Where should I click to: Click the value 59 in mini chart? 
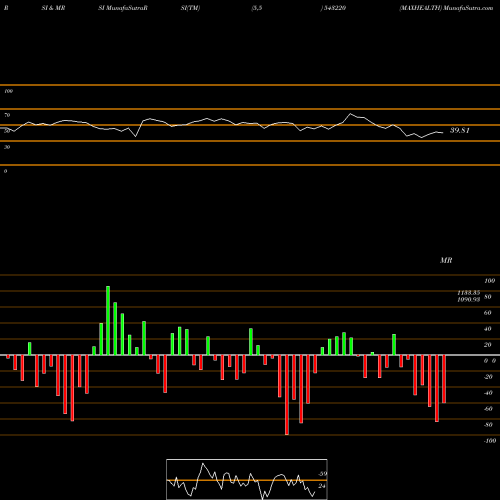tap(322, 474)
